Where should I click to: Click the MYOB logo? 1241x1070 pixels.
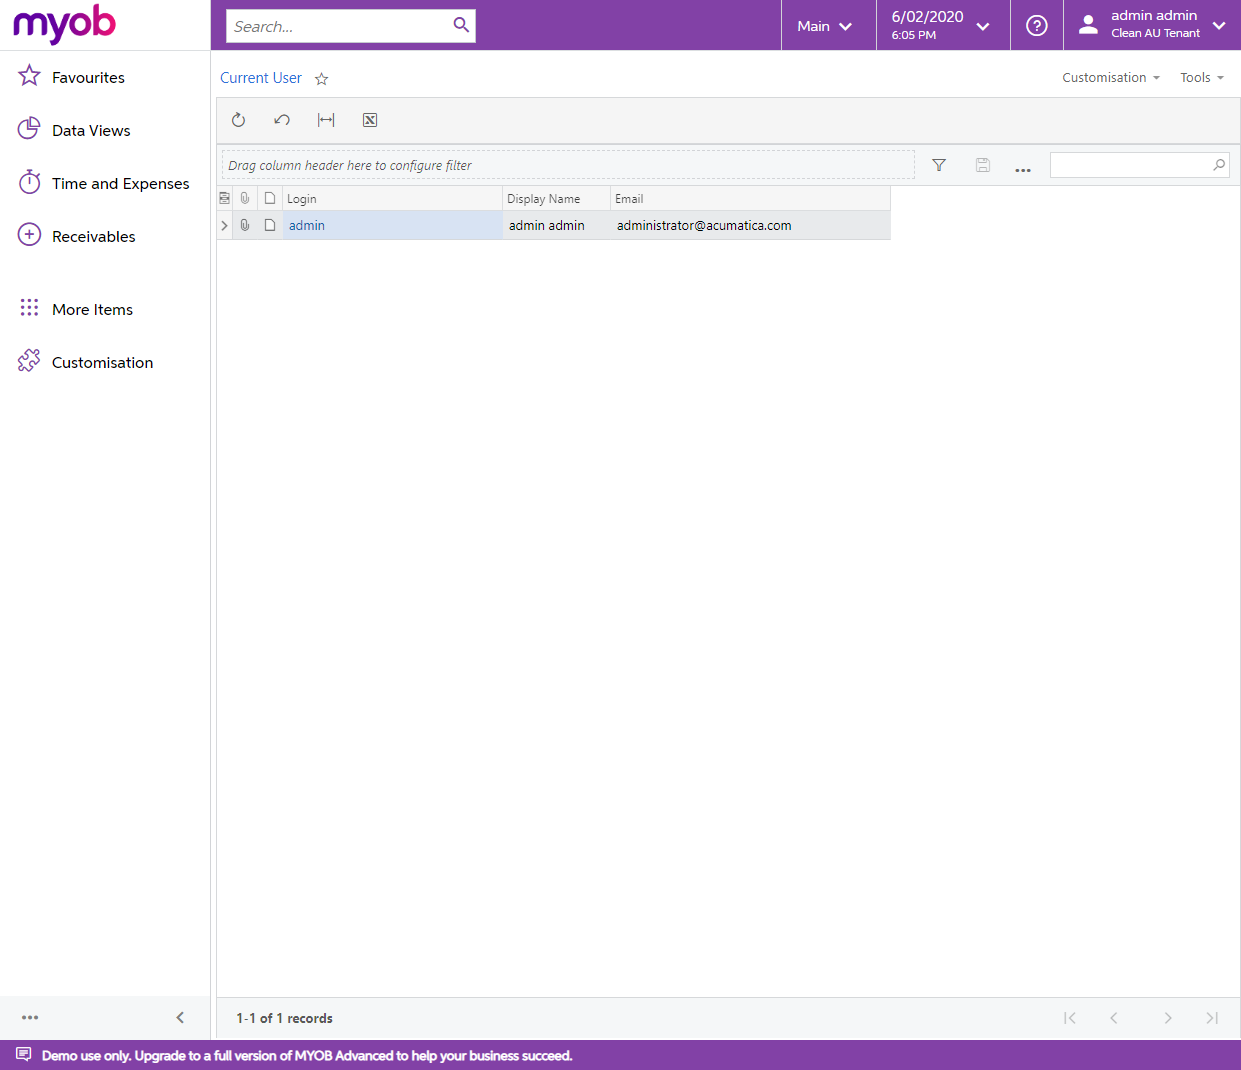(64, 24)
